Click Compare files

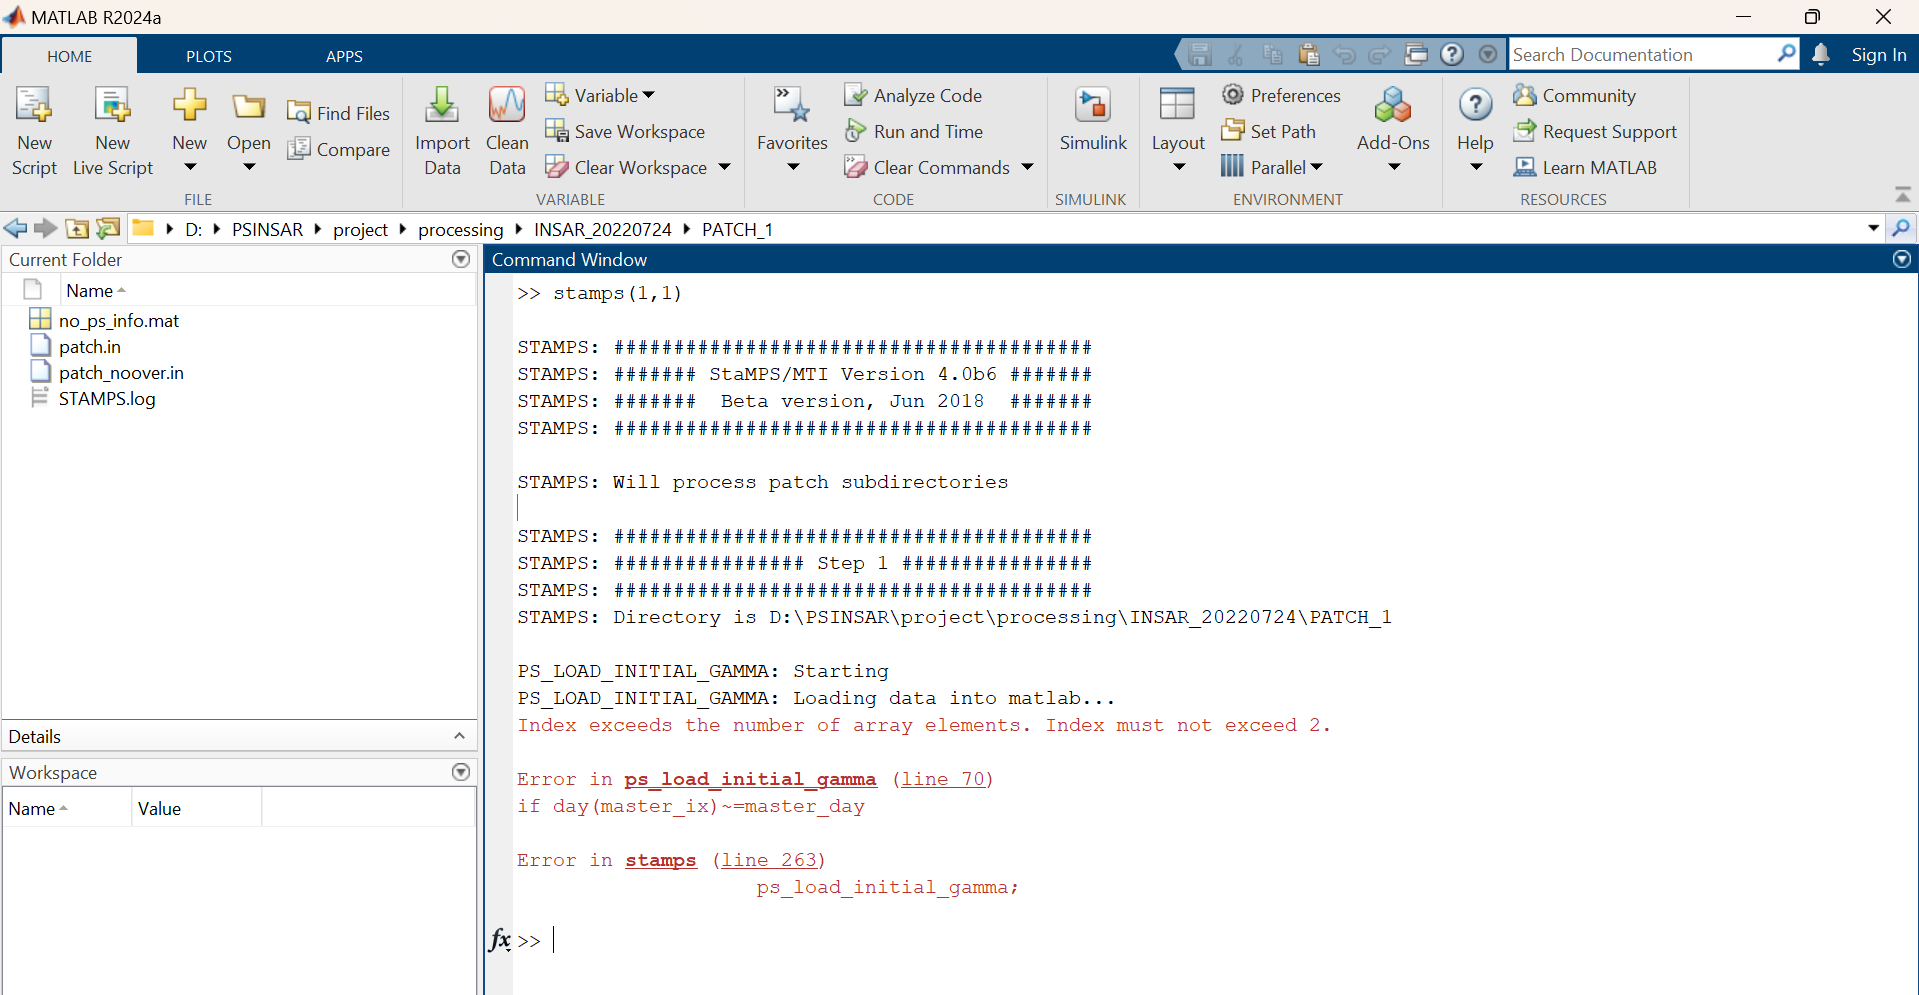(x=338, y=149)
